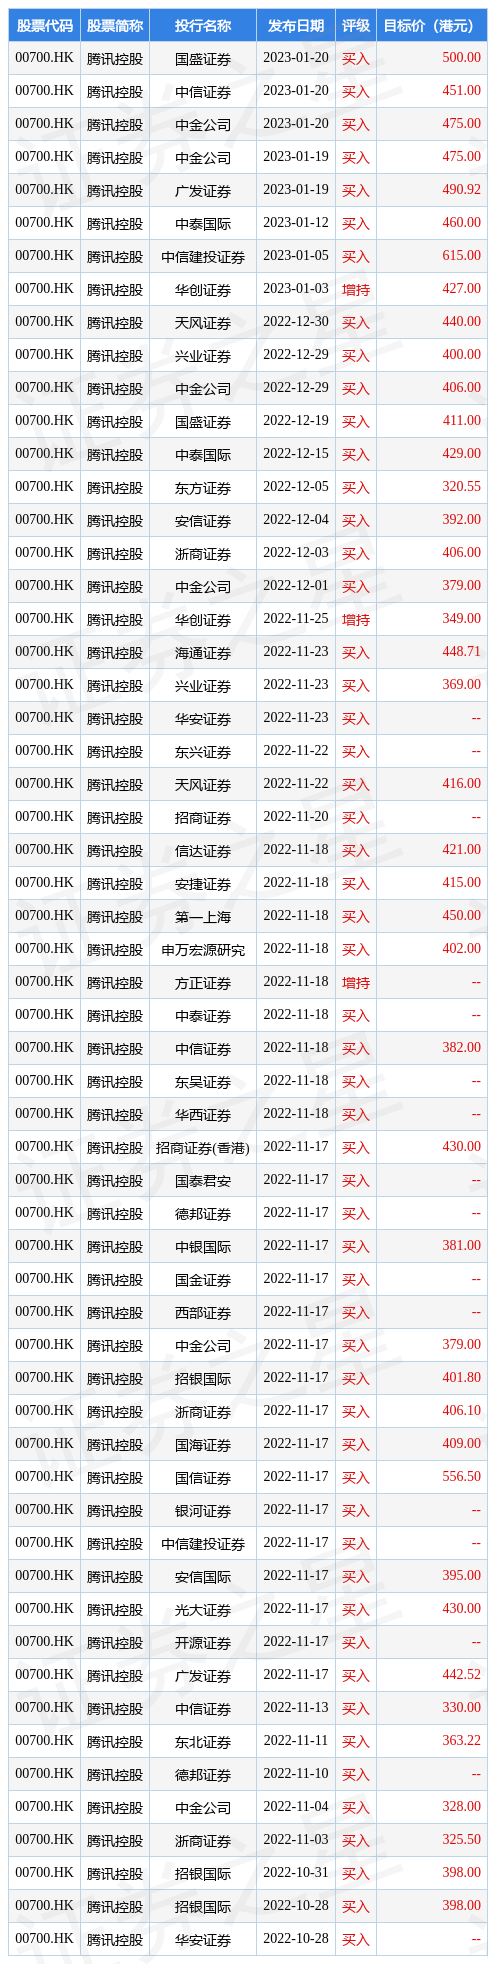The width and height of the screenshot is (488, 1964).
Task: Click the 目标价(港元) column header
Action: point(432,25)
